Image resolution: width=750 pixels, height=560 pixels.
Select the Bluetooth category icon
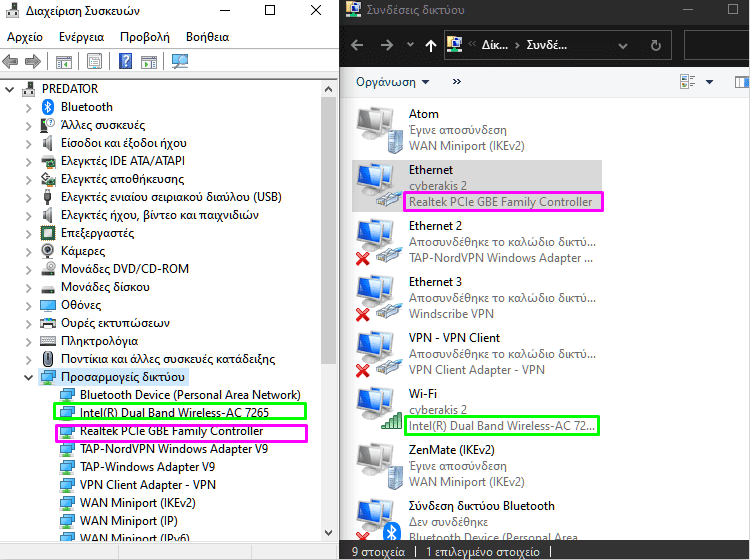47,107
